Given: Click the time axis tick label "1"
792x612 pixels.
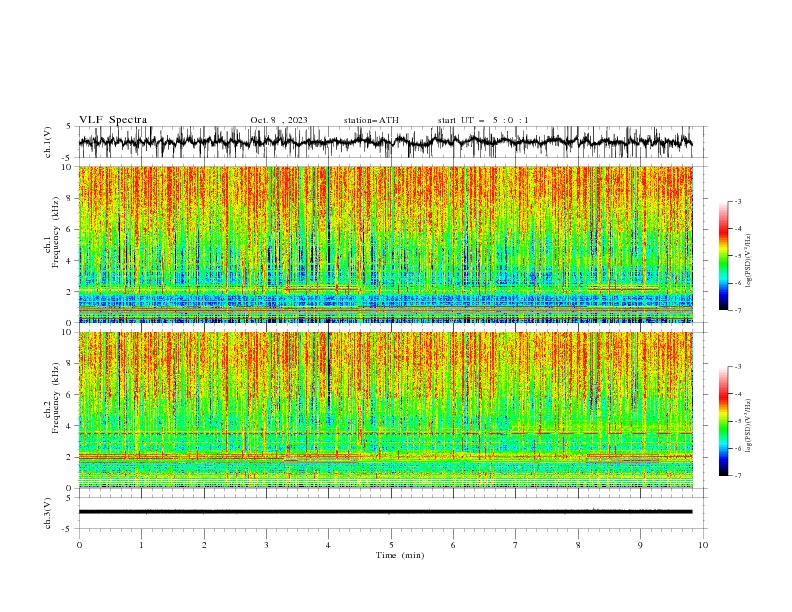Looking at the screenshot, I should 141,545.
